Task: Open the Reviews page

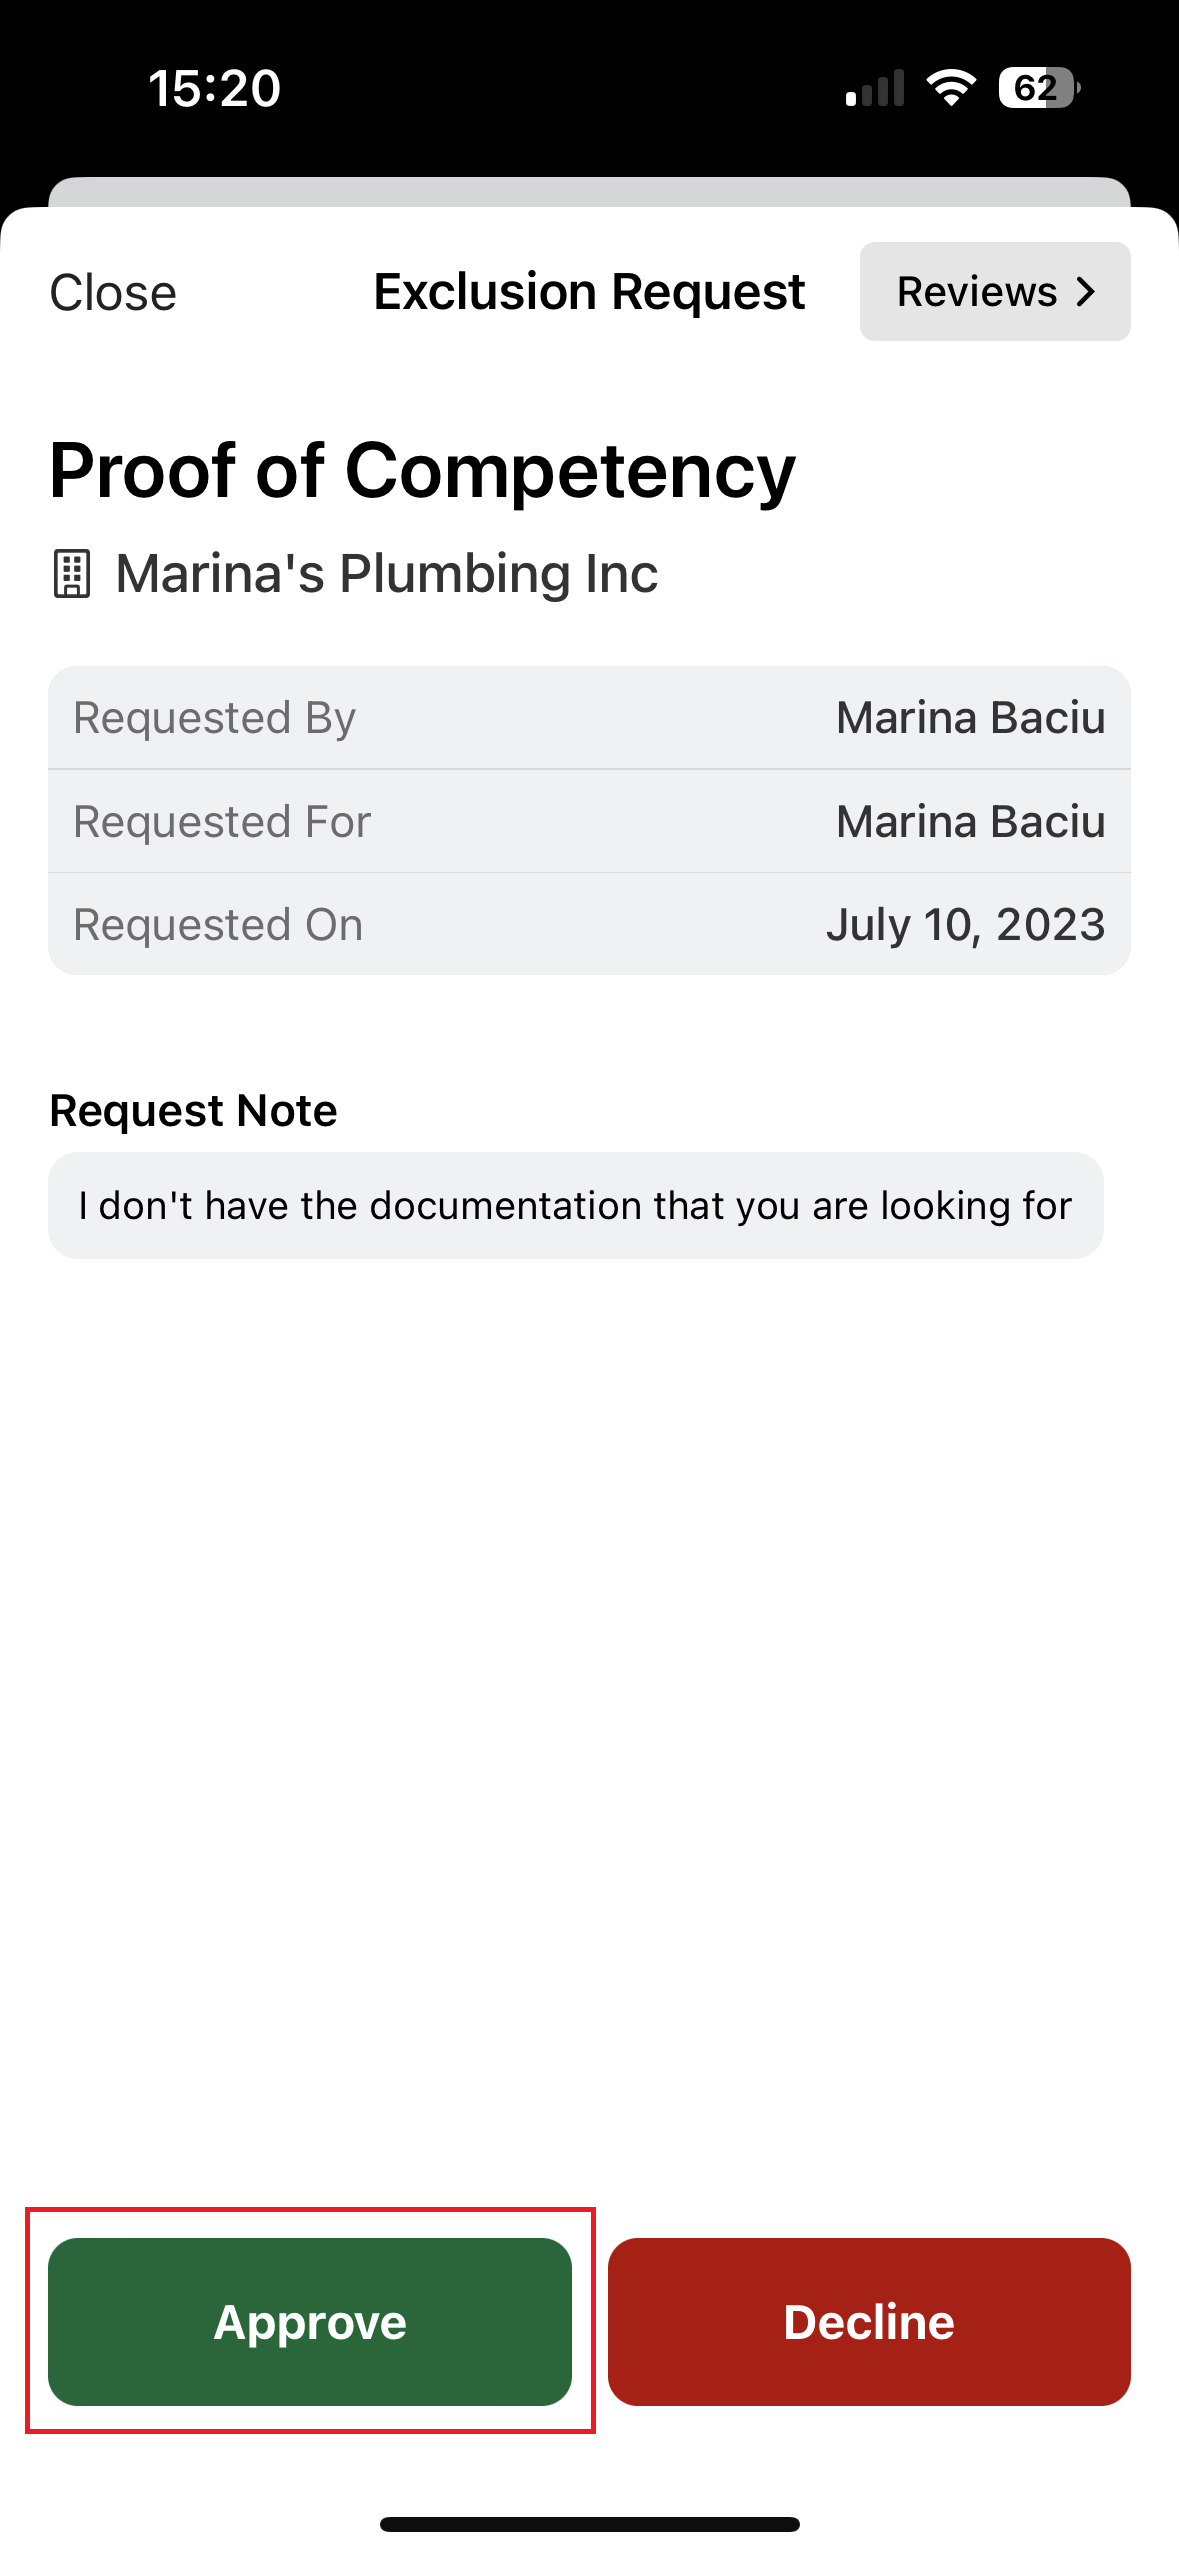Action: coord(994,292)
